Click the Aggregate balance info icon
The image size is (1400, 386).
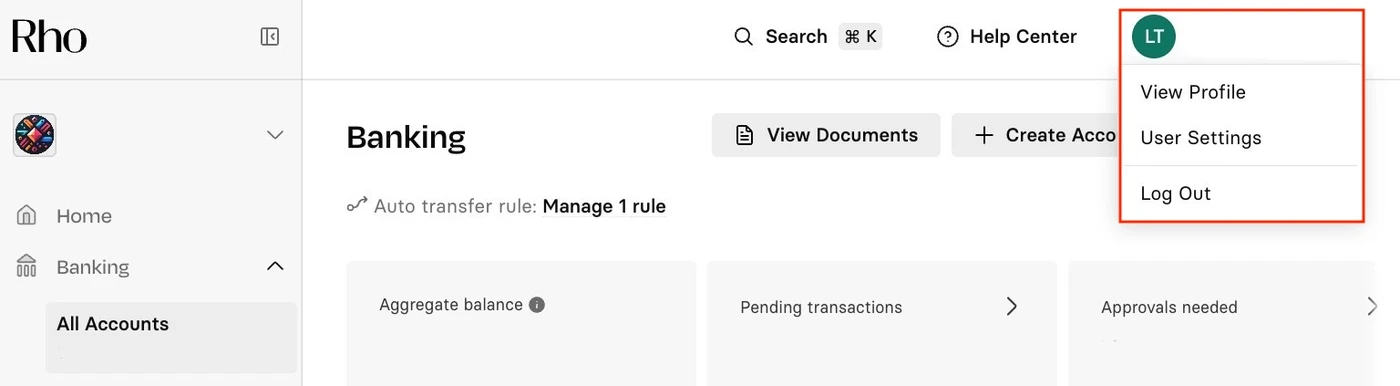coord(537,305)
